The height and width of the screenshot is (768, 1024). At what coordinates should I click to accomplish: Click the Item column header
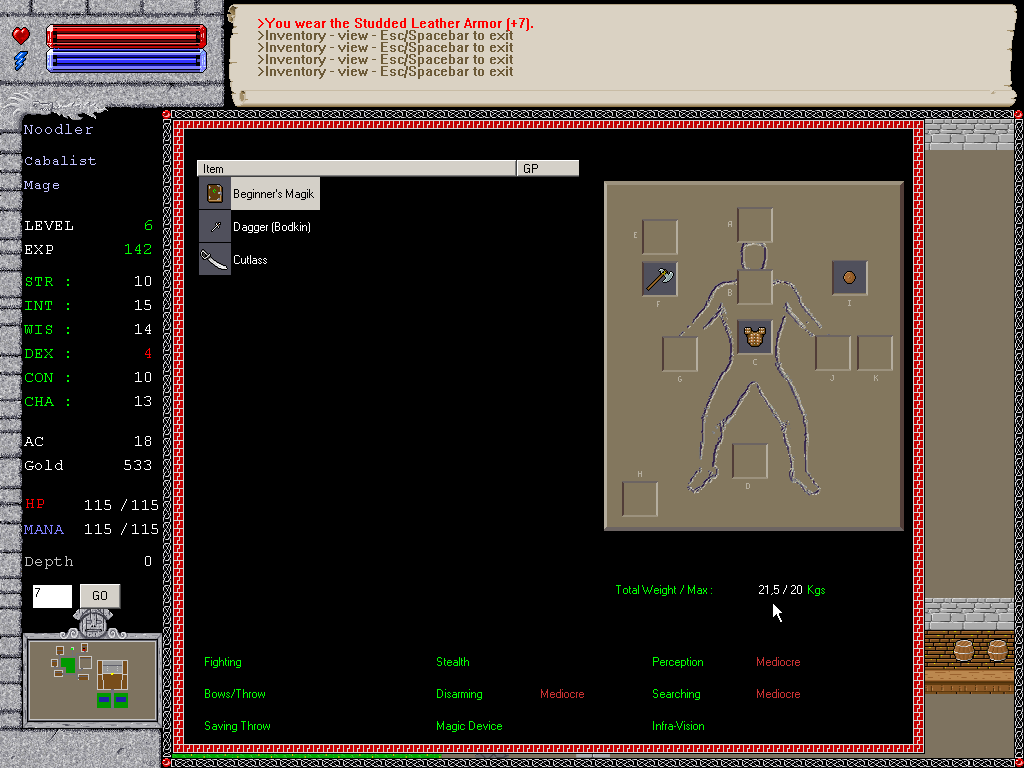tap(356, 169)
